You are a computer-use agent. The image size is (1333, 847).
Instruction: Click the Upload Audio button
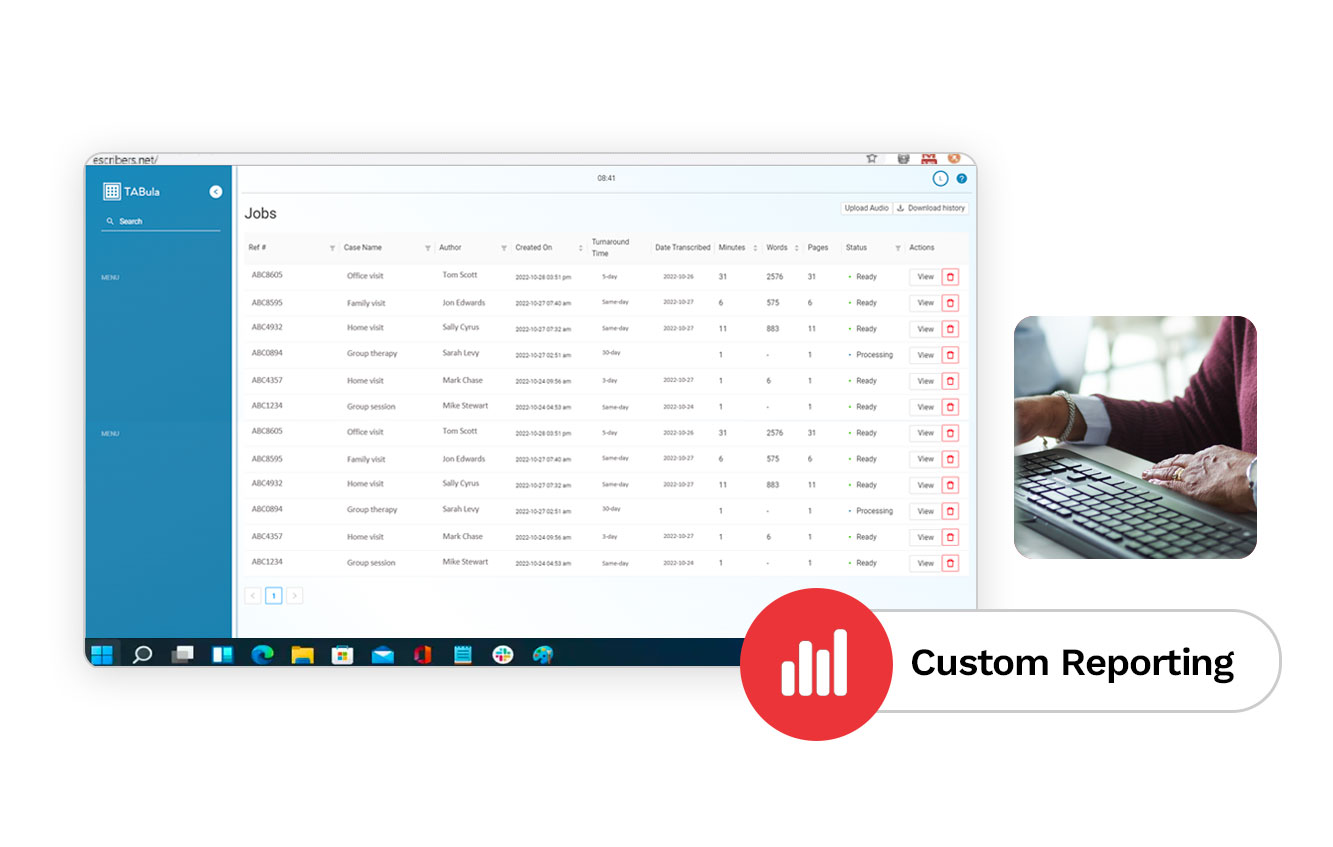click(x=866, y=208)
